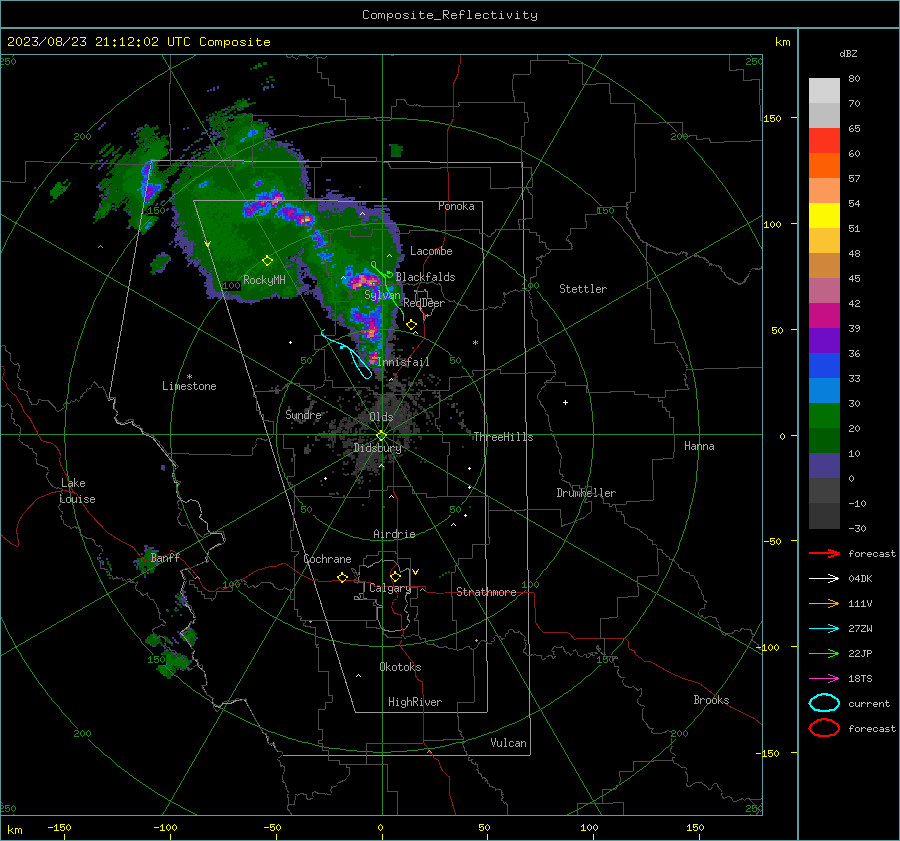Click yellow diamond marker near RedDeer
Screen dimensions: 900x841
click(x=411, y=325)
